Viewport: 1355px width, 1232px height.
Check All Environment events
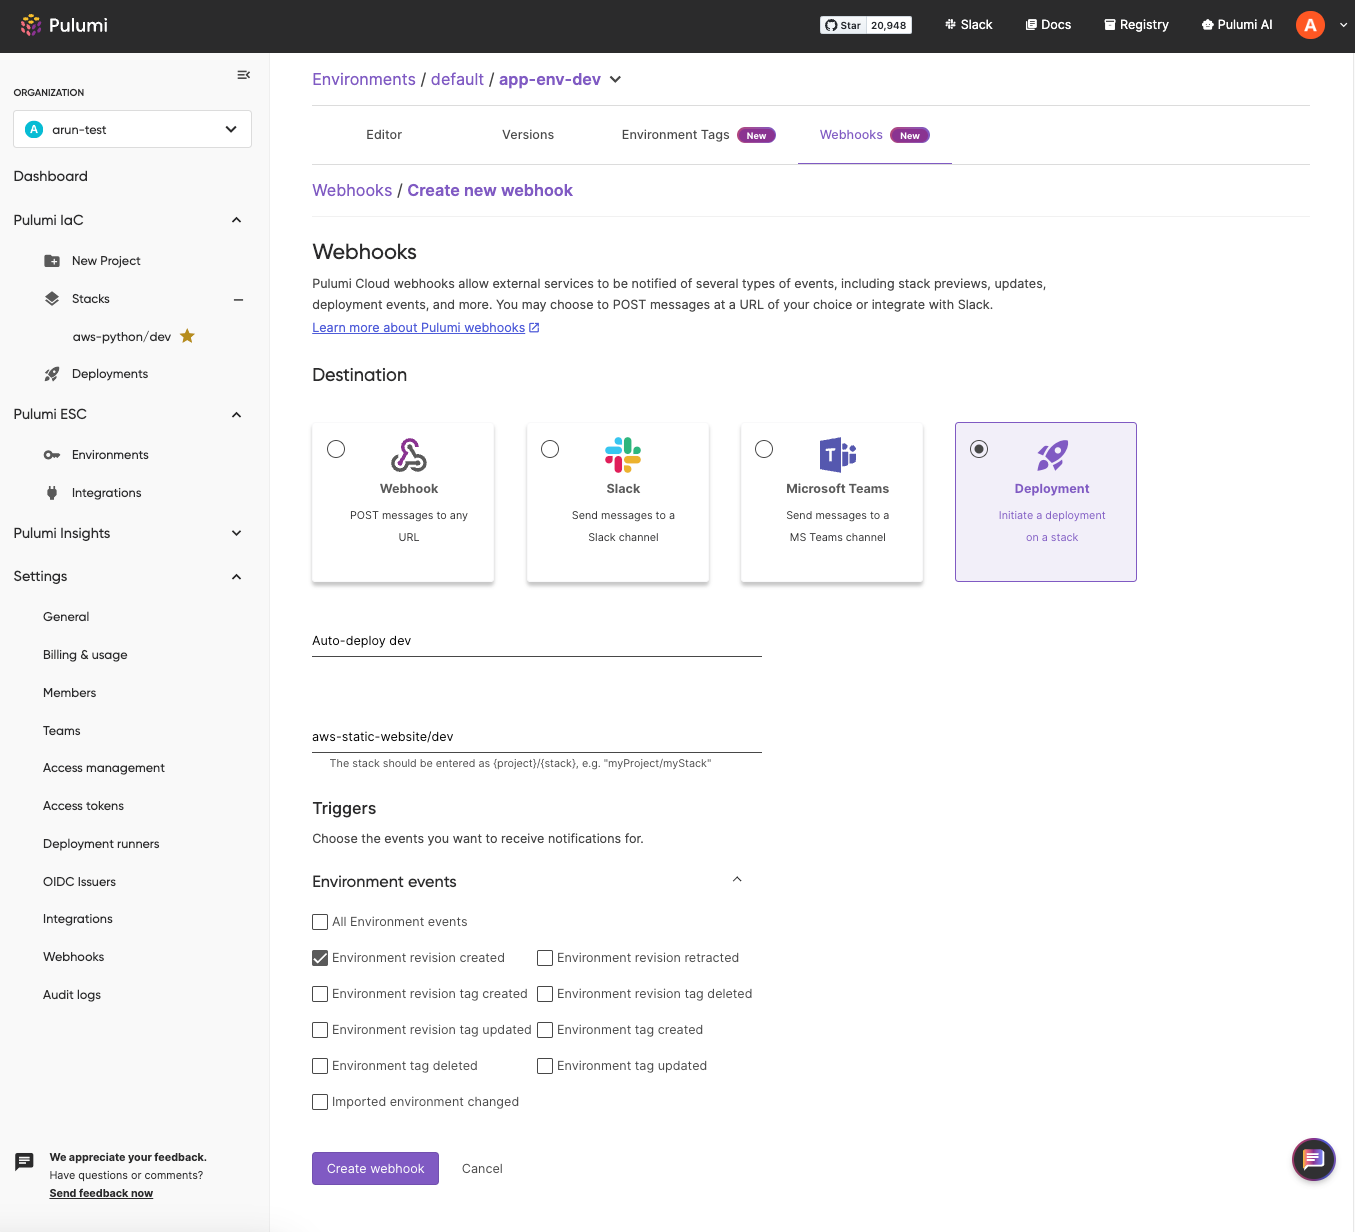tap(320, 922)
